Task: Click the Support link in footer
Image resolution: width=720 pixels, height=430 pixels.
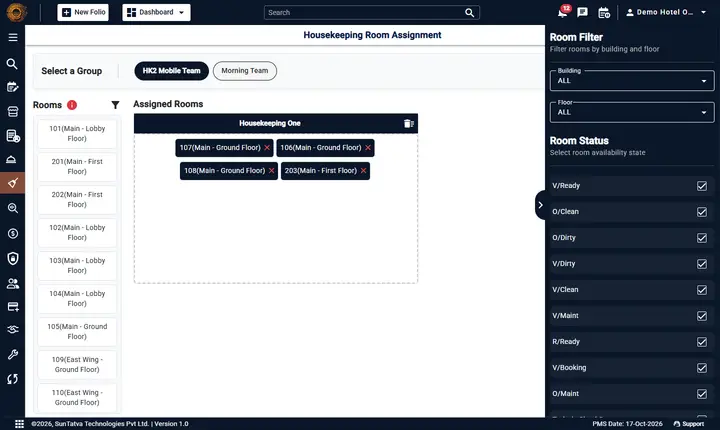Action: (689, 424)
